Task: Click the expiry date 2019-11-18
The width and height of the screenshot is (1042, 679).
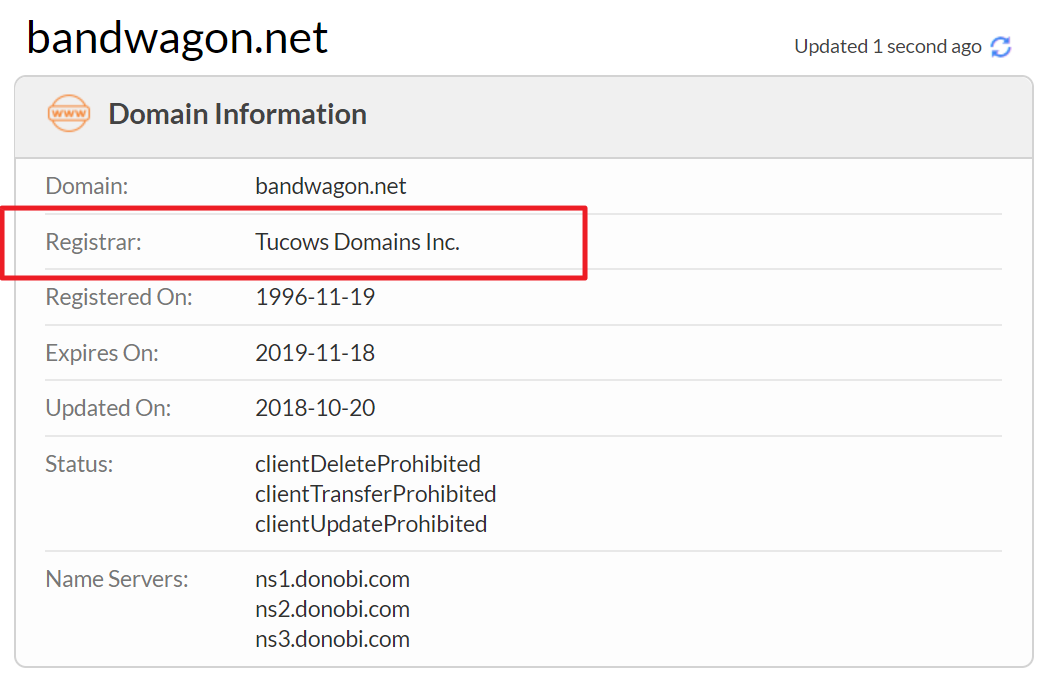Action: (x=315, y=353)
